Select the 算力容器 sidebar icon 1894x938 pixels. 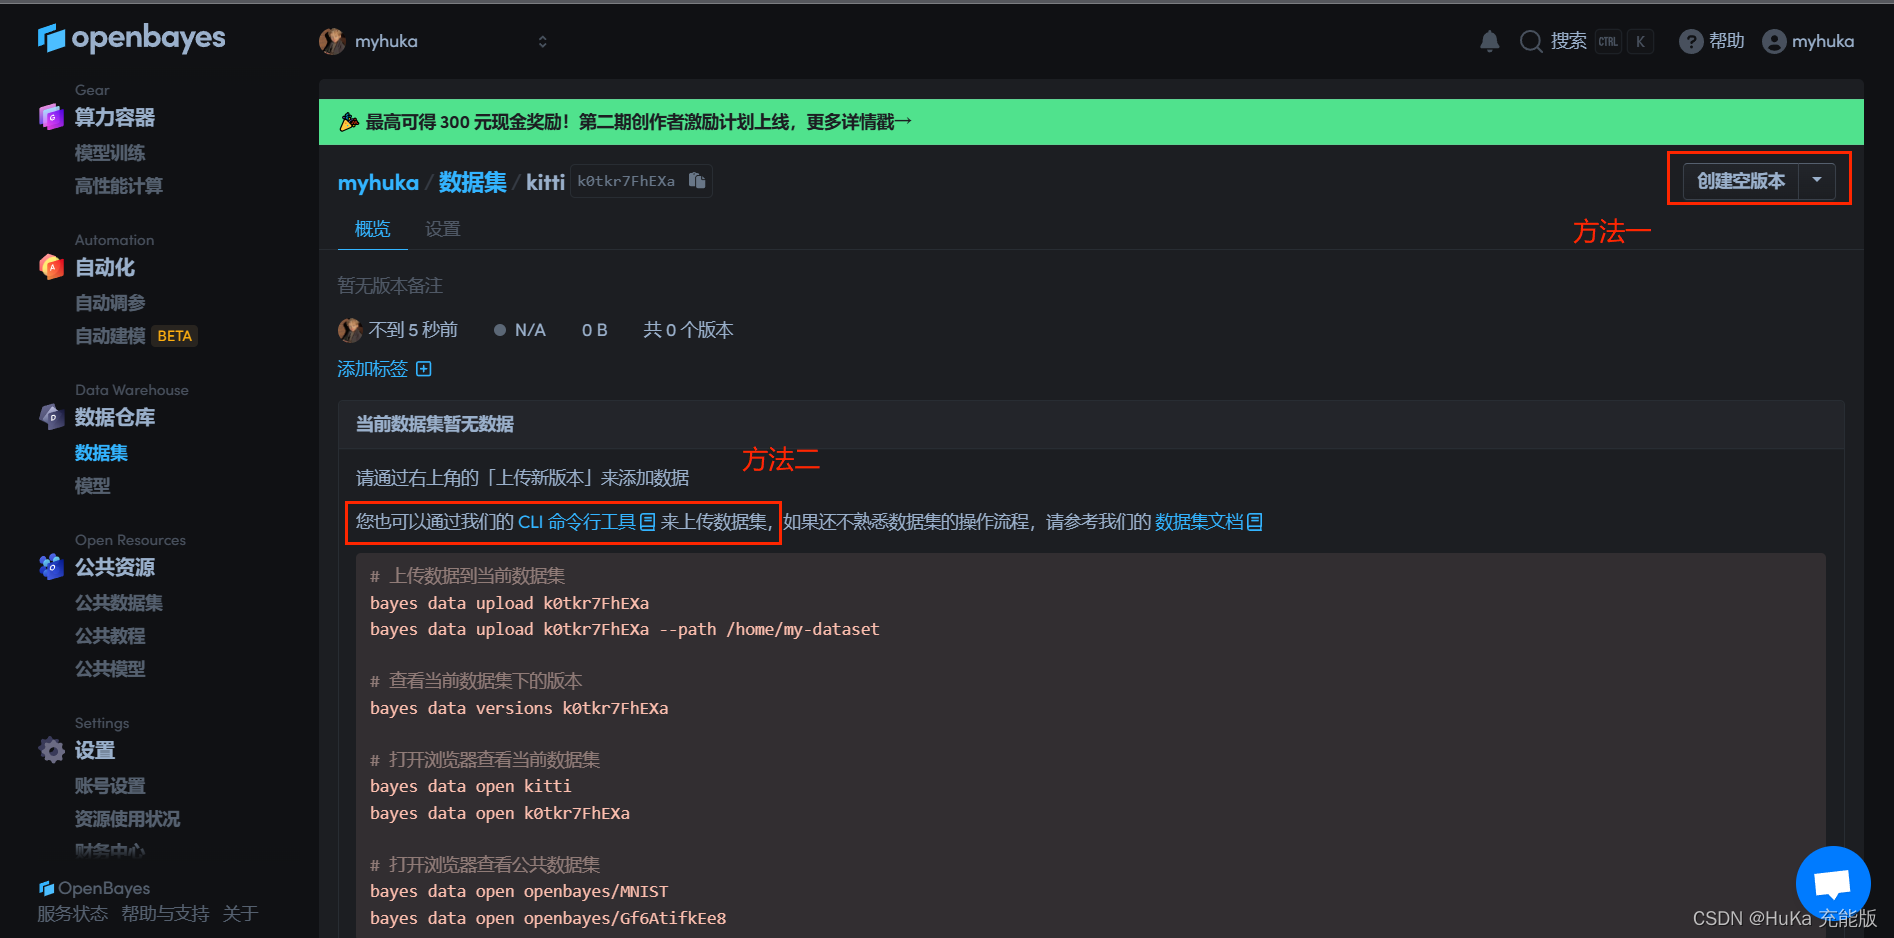point(51,117)
